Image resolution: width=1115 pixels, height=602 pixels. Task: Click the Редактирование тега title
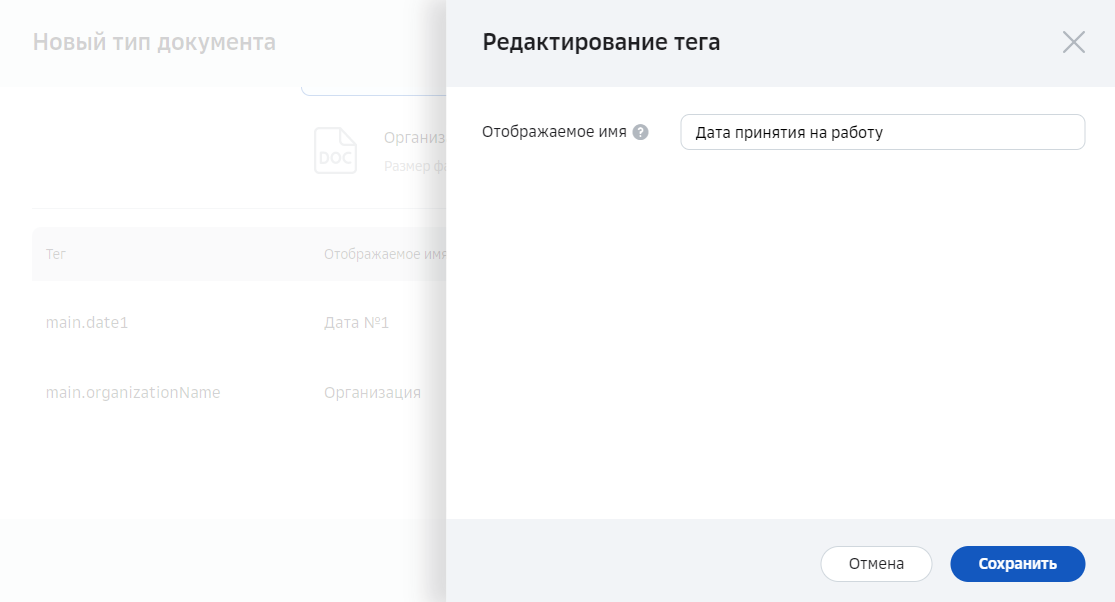tap(601, 43)
